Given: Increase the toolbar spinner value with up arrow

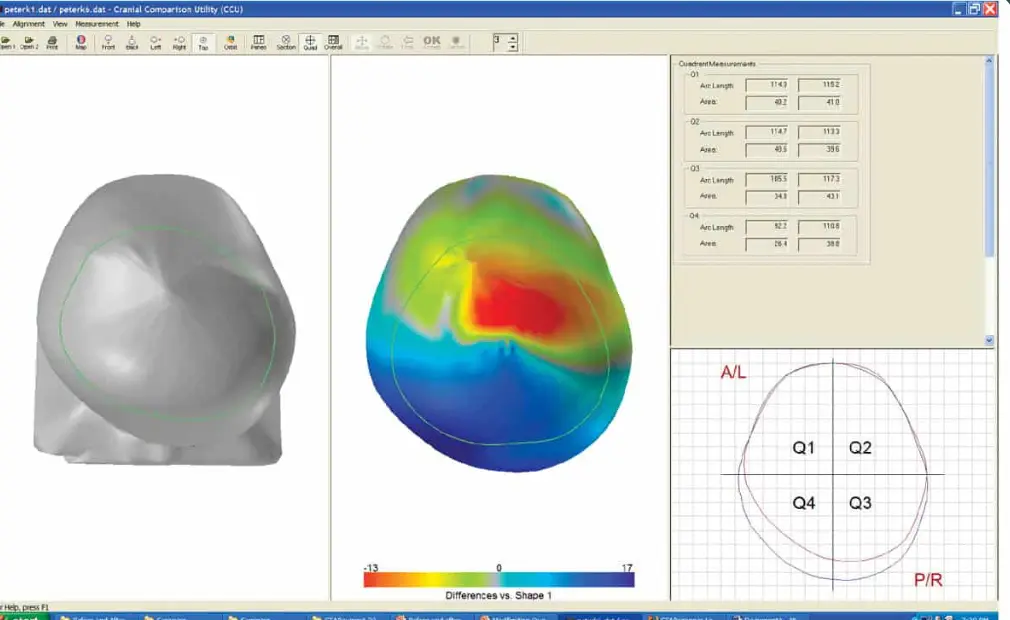Looking at the screenshot, I should [513, 38].
